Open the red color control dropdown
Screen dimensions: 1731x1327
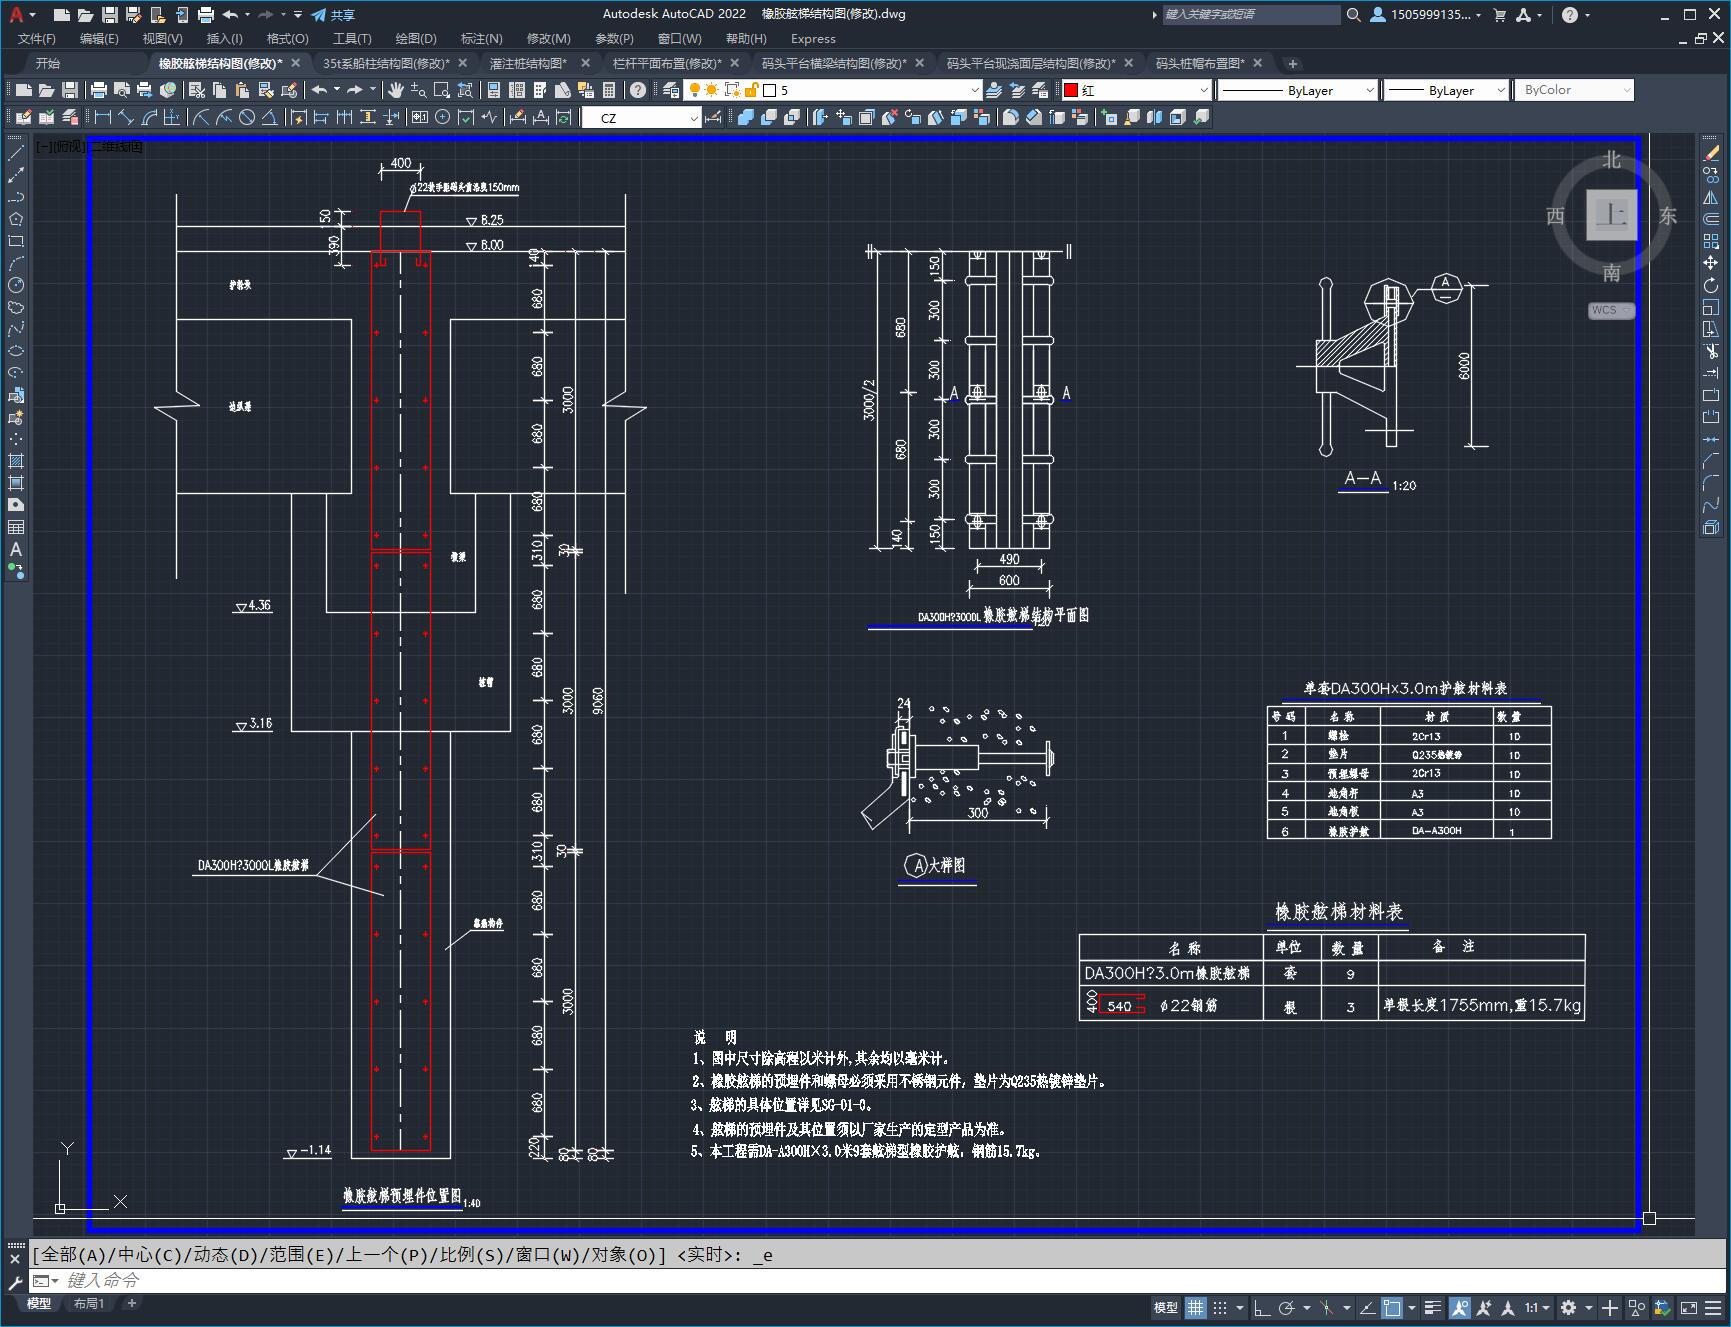coord(1136,90)
